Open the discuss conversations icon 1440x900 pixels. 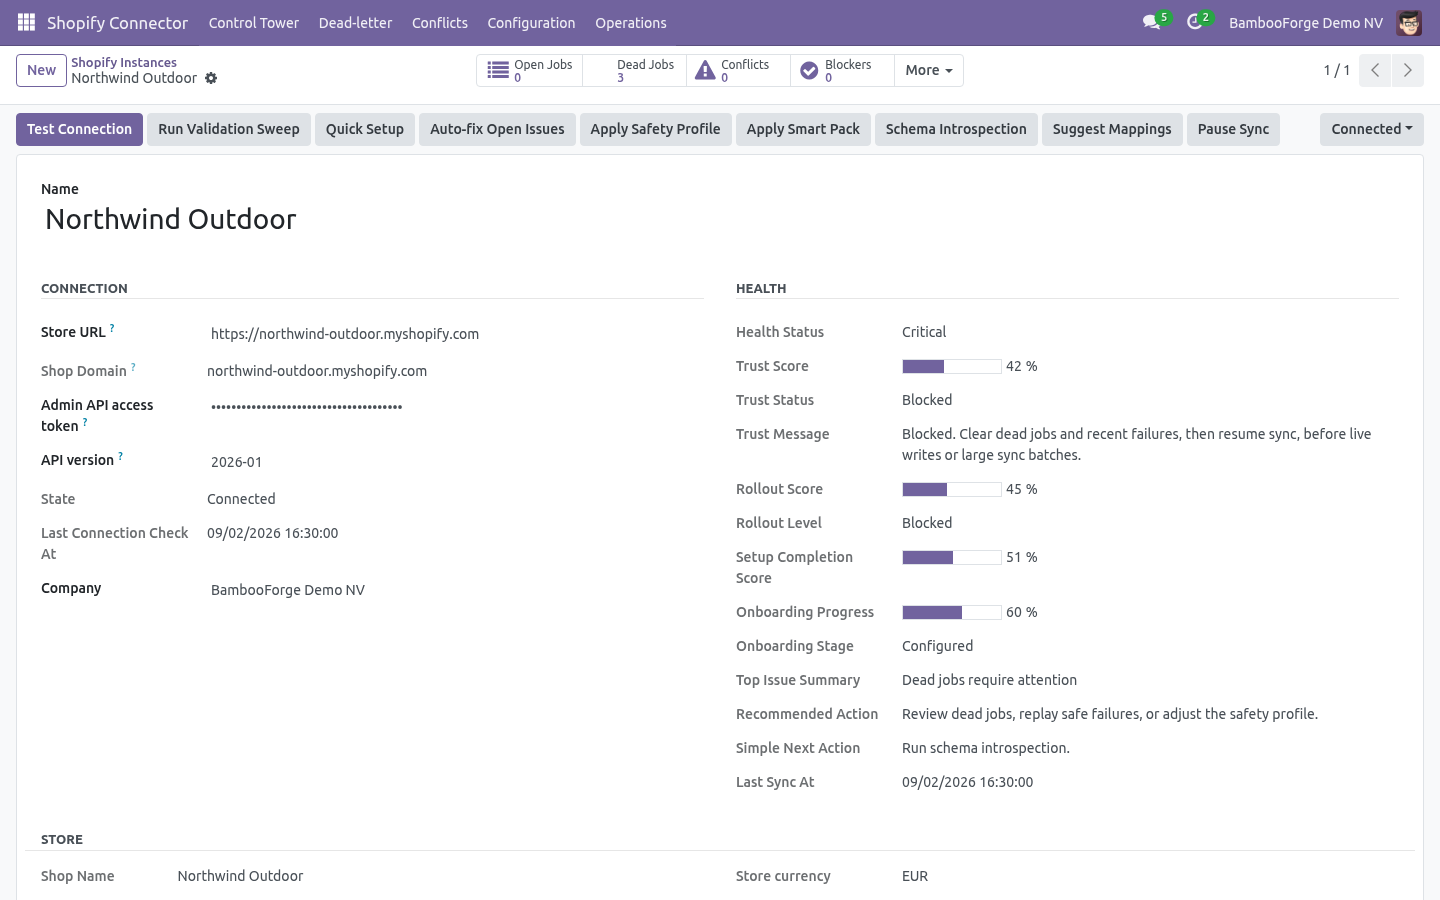1152,22
